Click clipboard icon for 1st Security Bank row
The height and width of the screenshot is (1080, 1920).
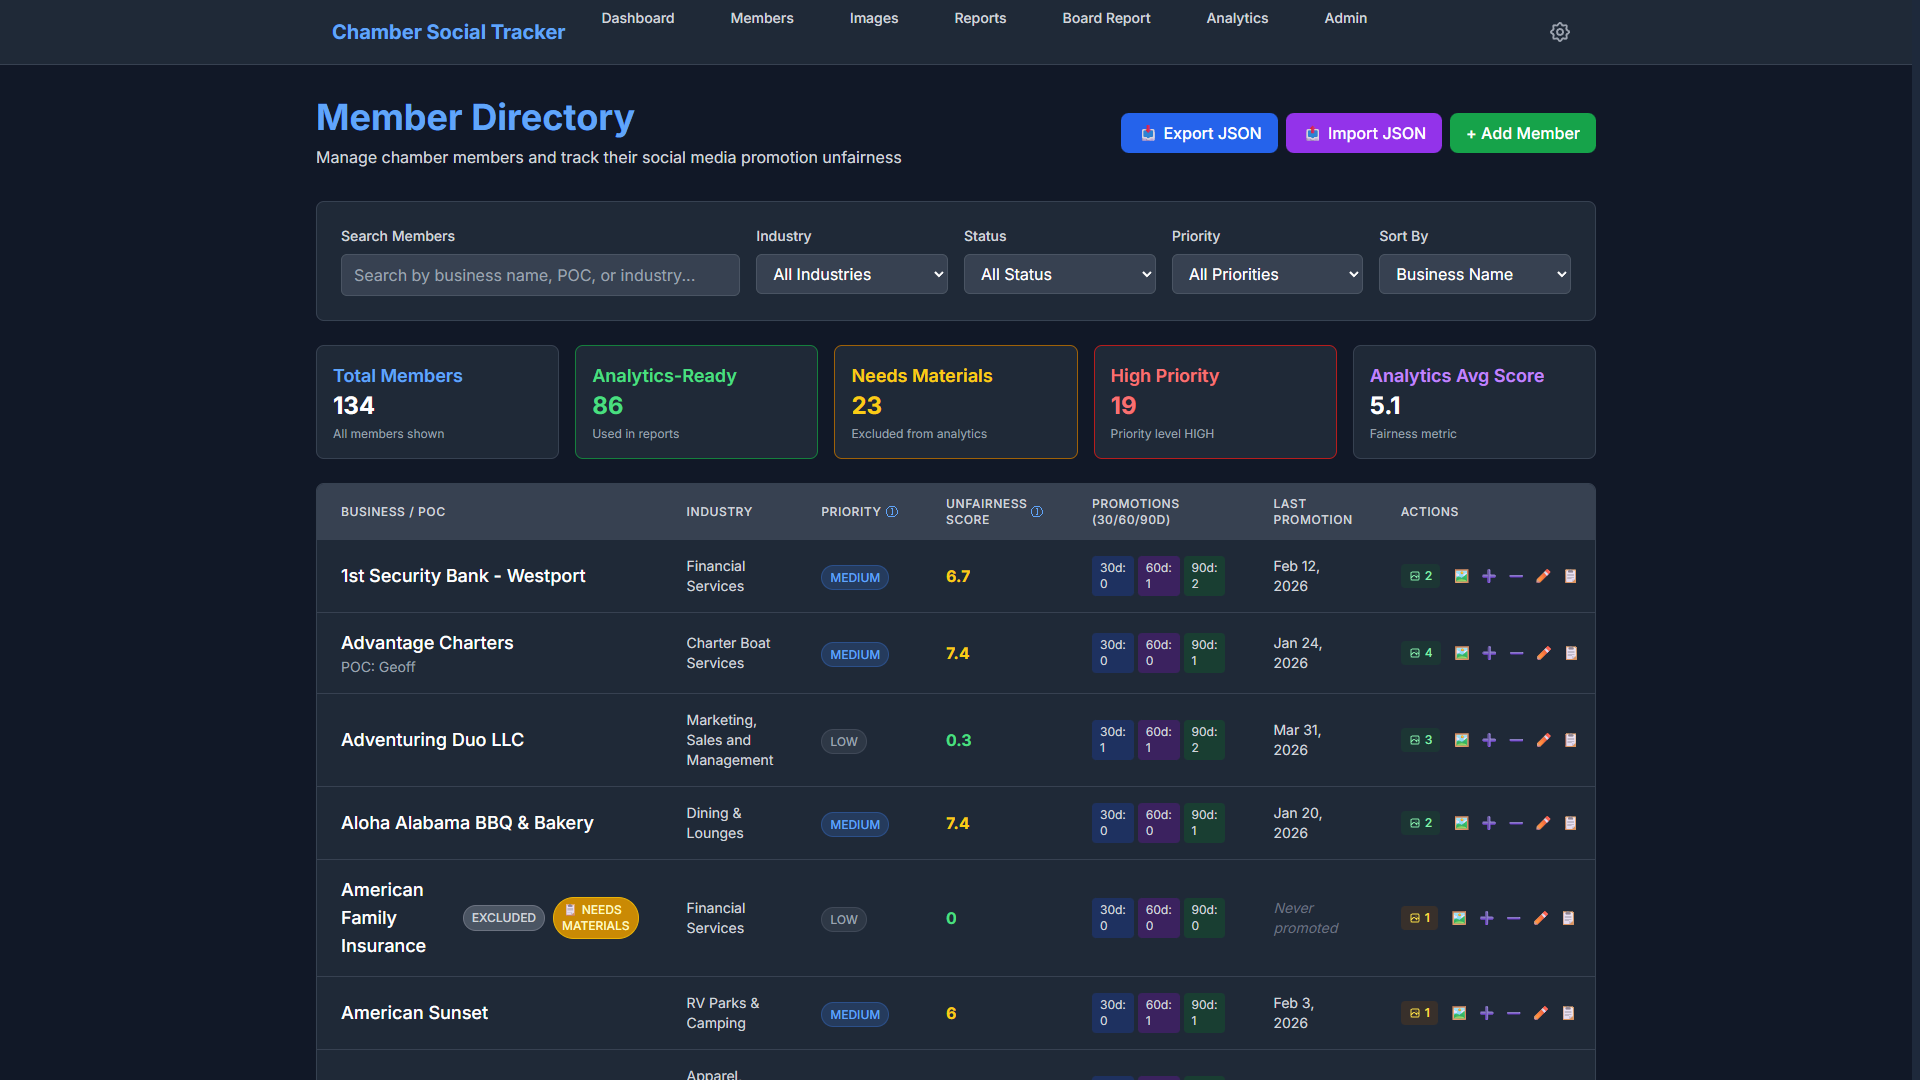click(x=1571, y=576)
